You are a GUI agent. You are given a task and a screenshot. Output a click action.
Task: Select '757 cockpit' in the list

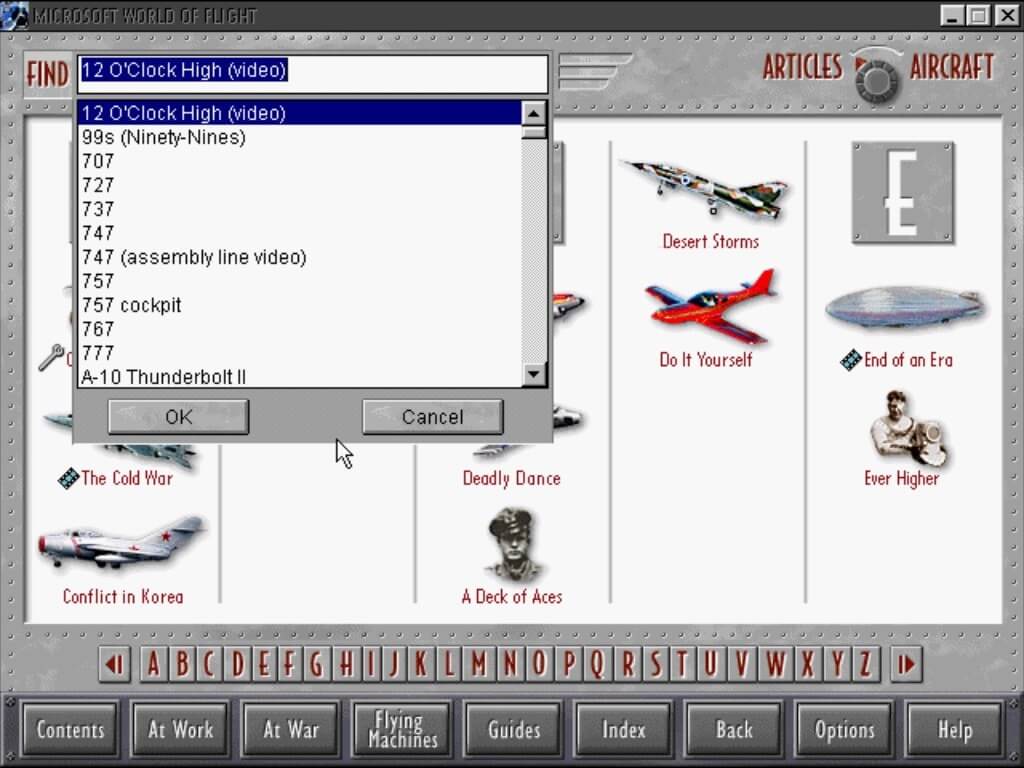300,305
